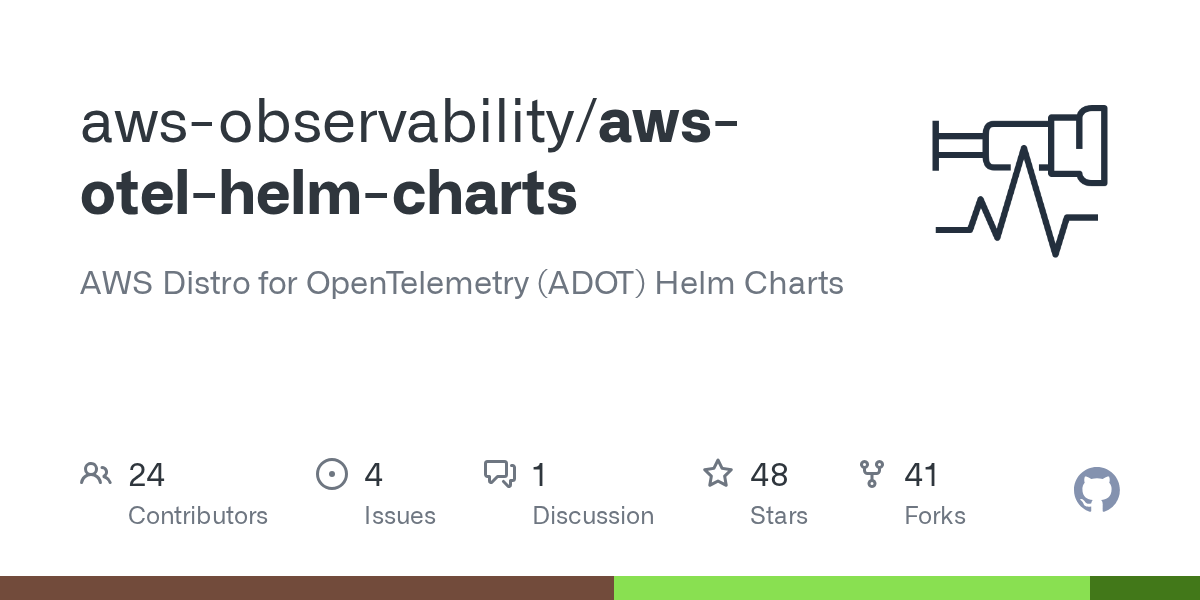Viewport: 1200px width, 600px height.
Task: Click the discussion speech bubbles icon
Action: pos(499,474)
